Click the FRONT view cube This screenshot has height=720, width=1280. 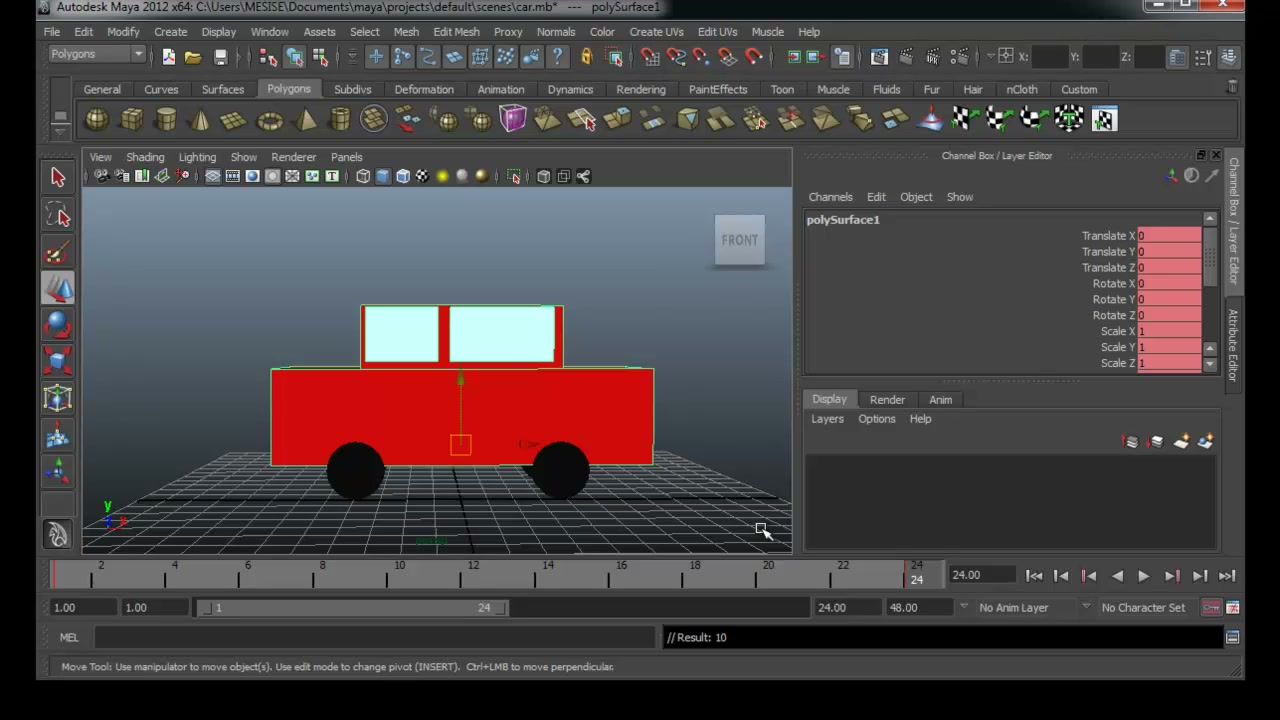(x=740, y=240)
